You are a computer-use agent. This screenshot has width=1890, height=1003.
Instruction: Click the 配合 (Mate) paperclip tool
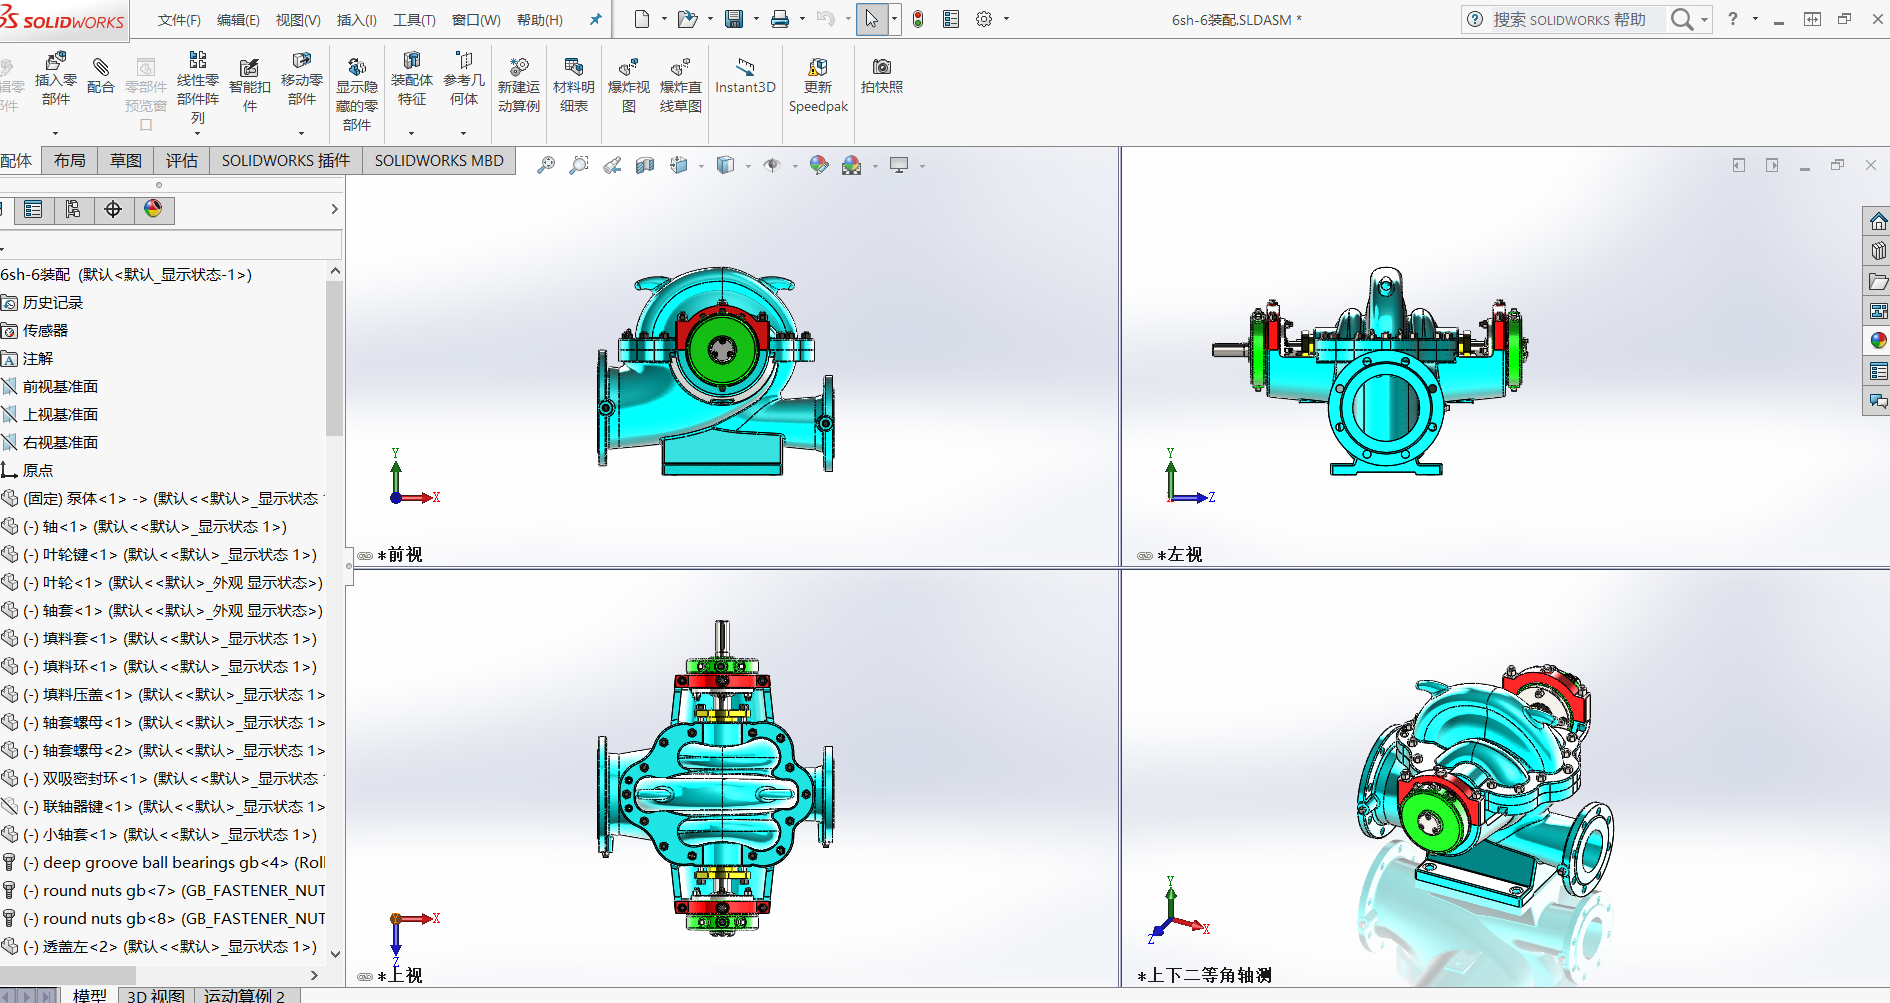click(x=101, y=77)
